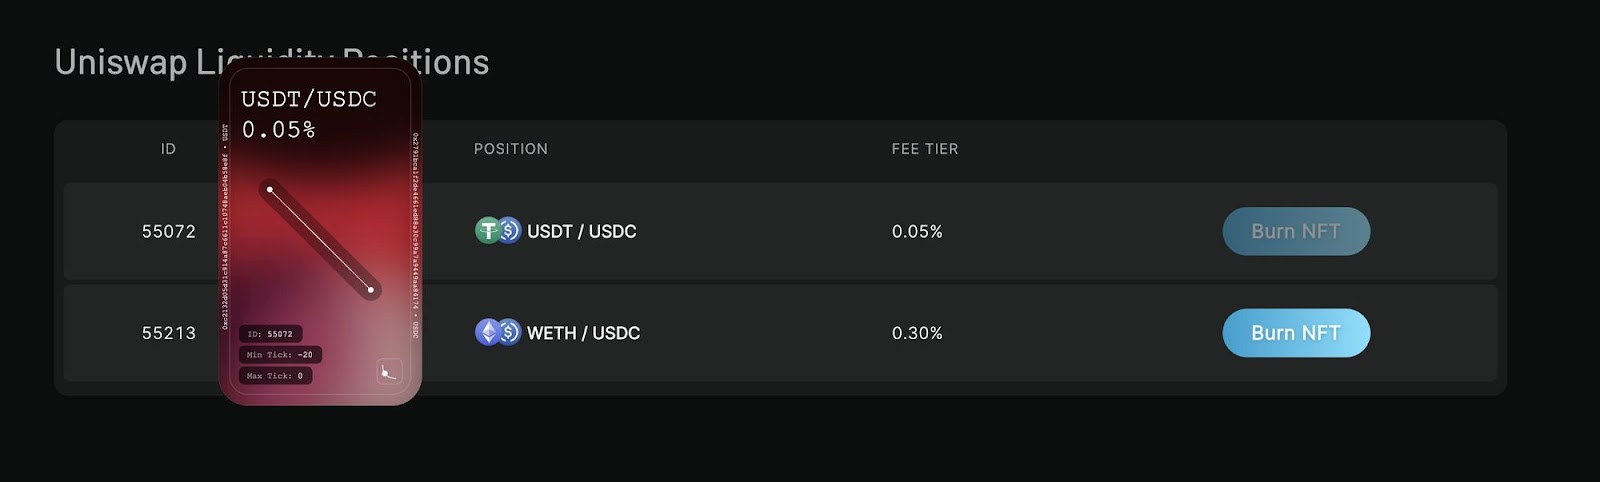
Task: Click the Min Tick -20 badge on card
Action: [280, 355]
